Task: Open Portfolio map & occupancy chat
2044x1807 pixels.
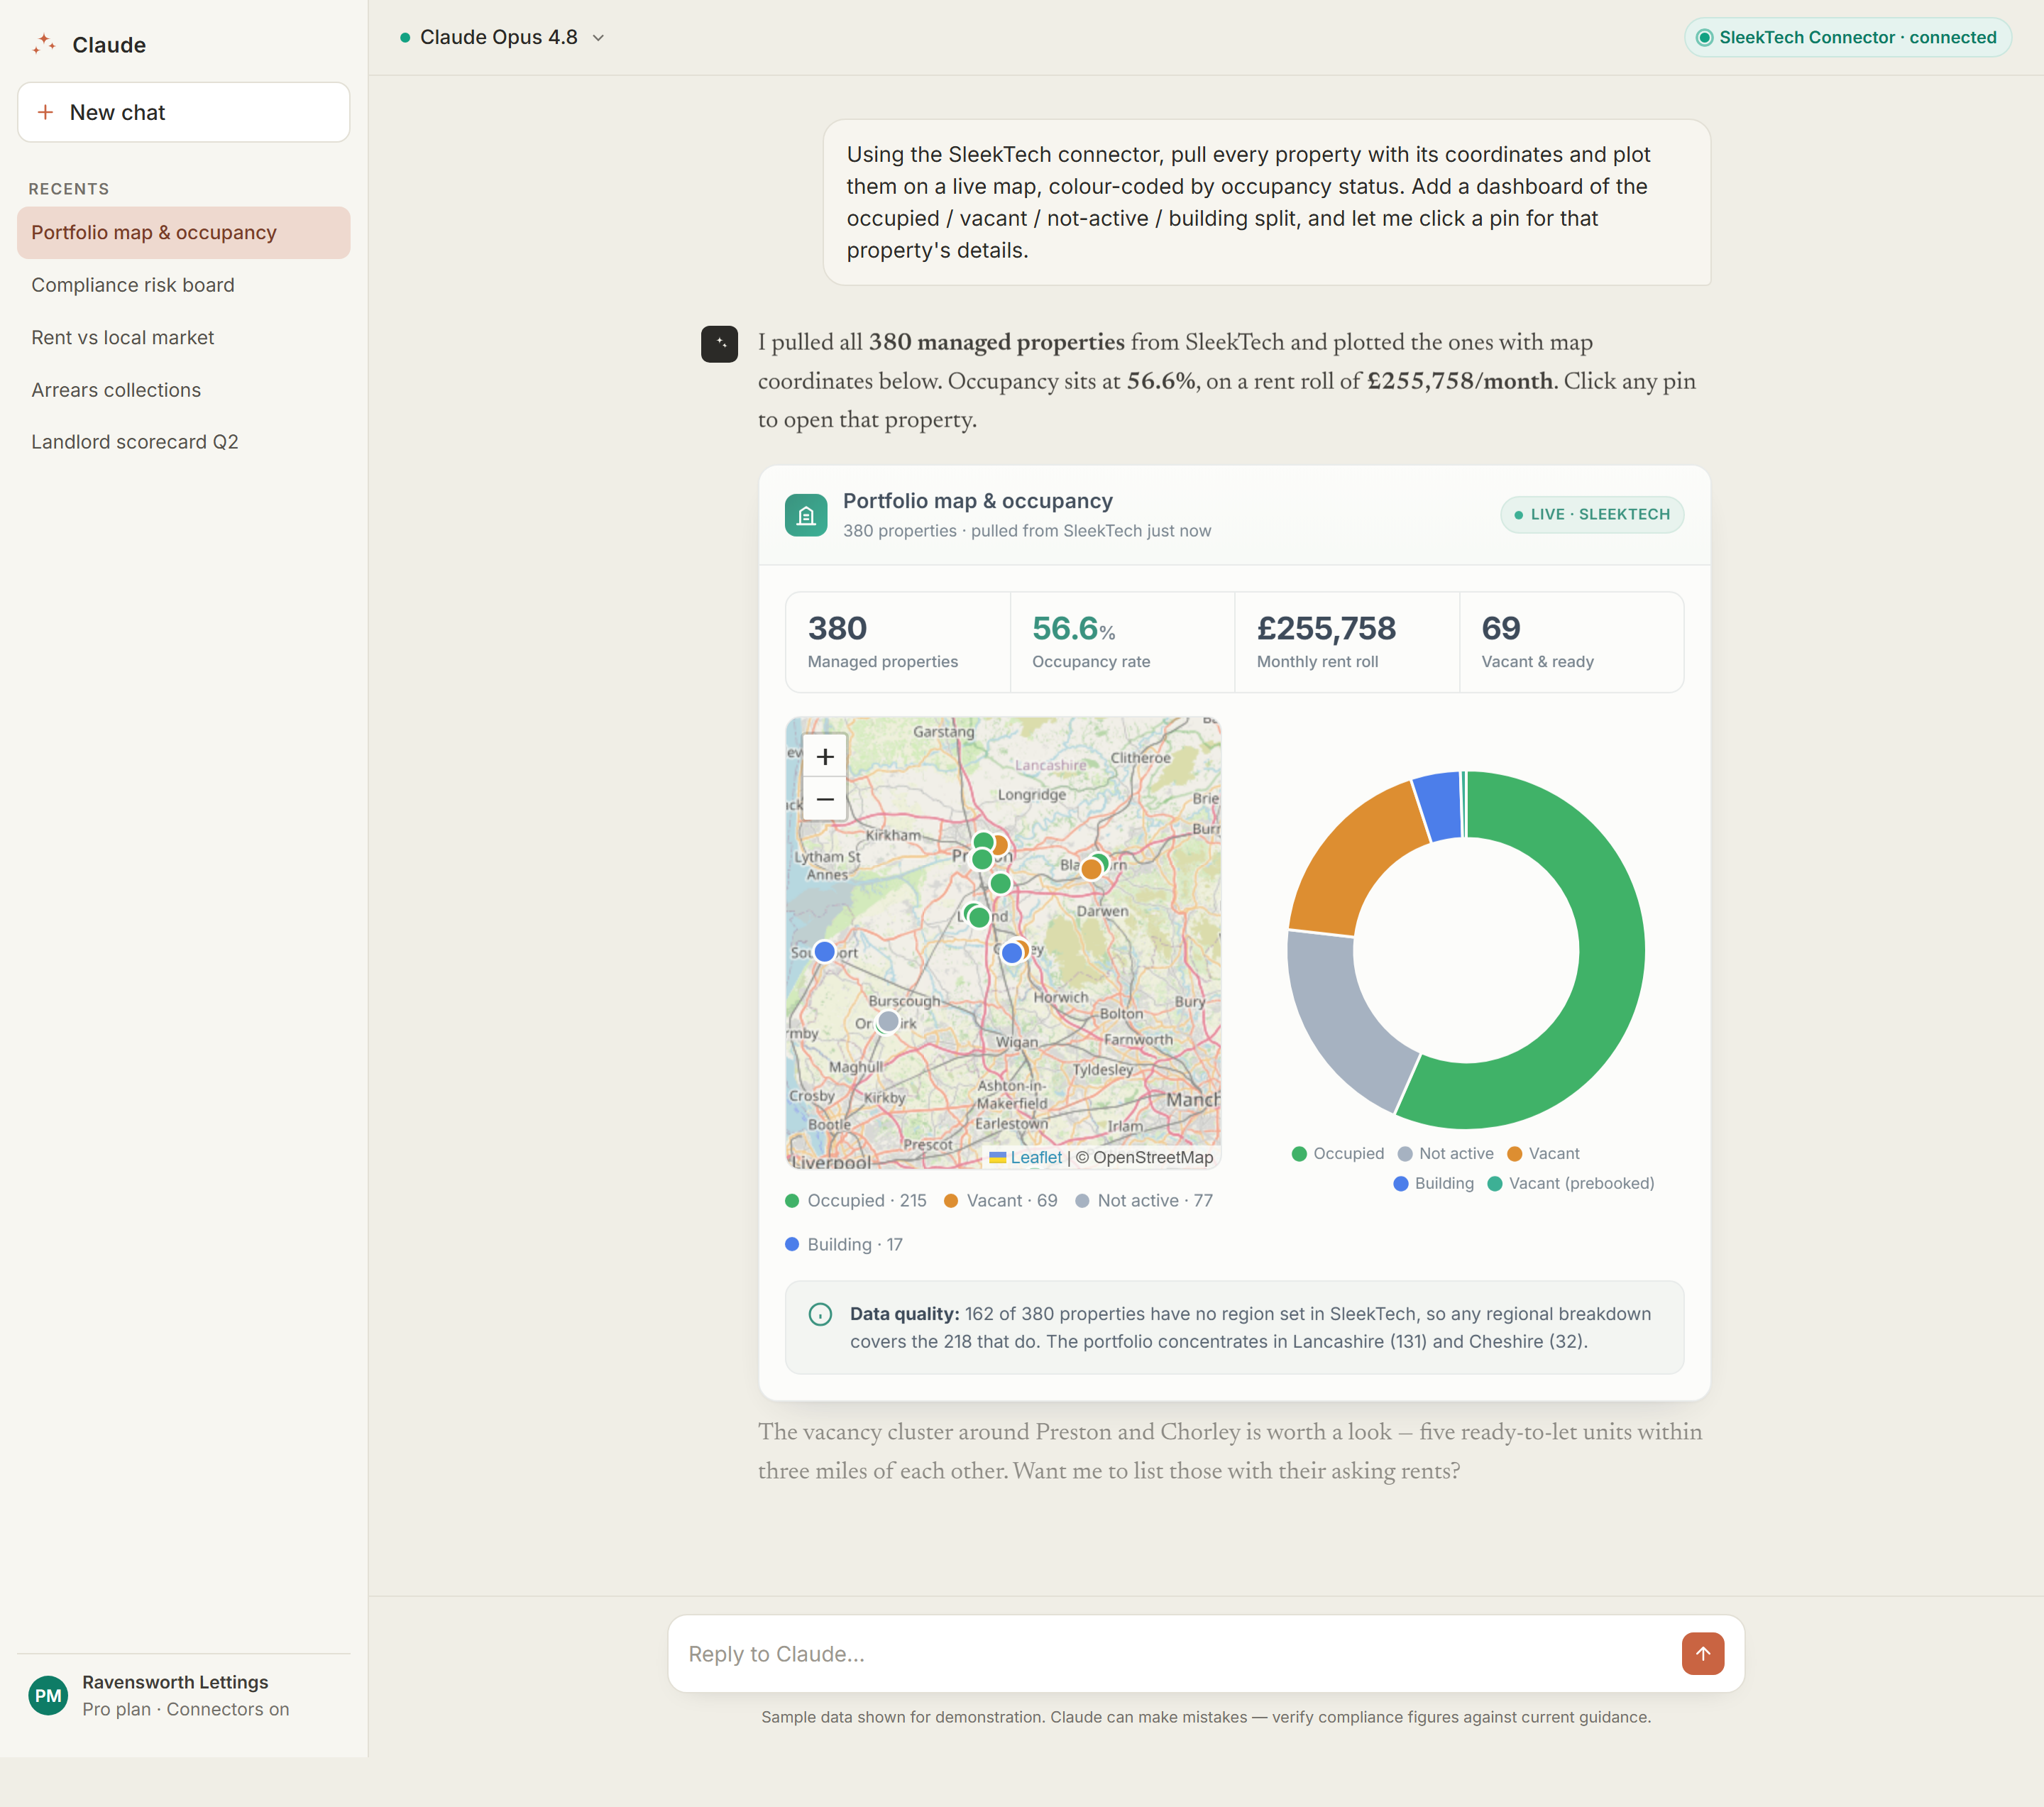Action: click(x=183, y=232)
